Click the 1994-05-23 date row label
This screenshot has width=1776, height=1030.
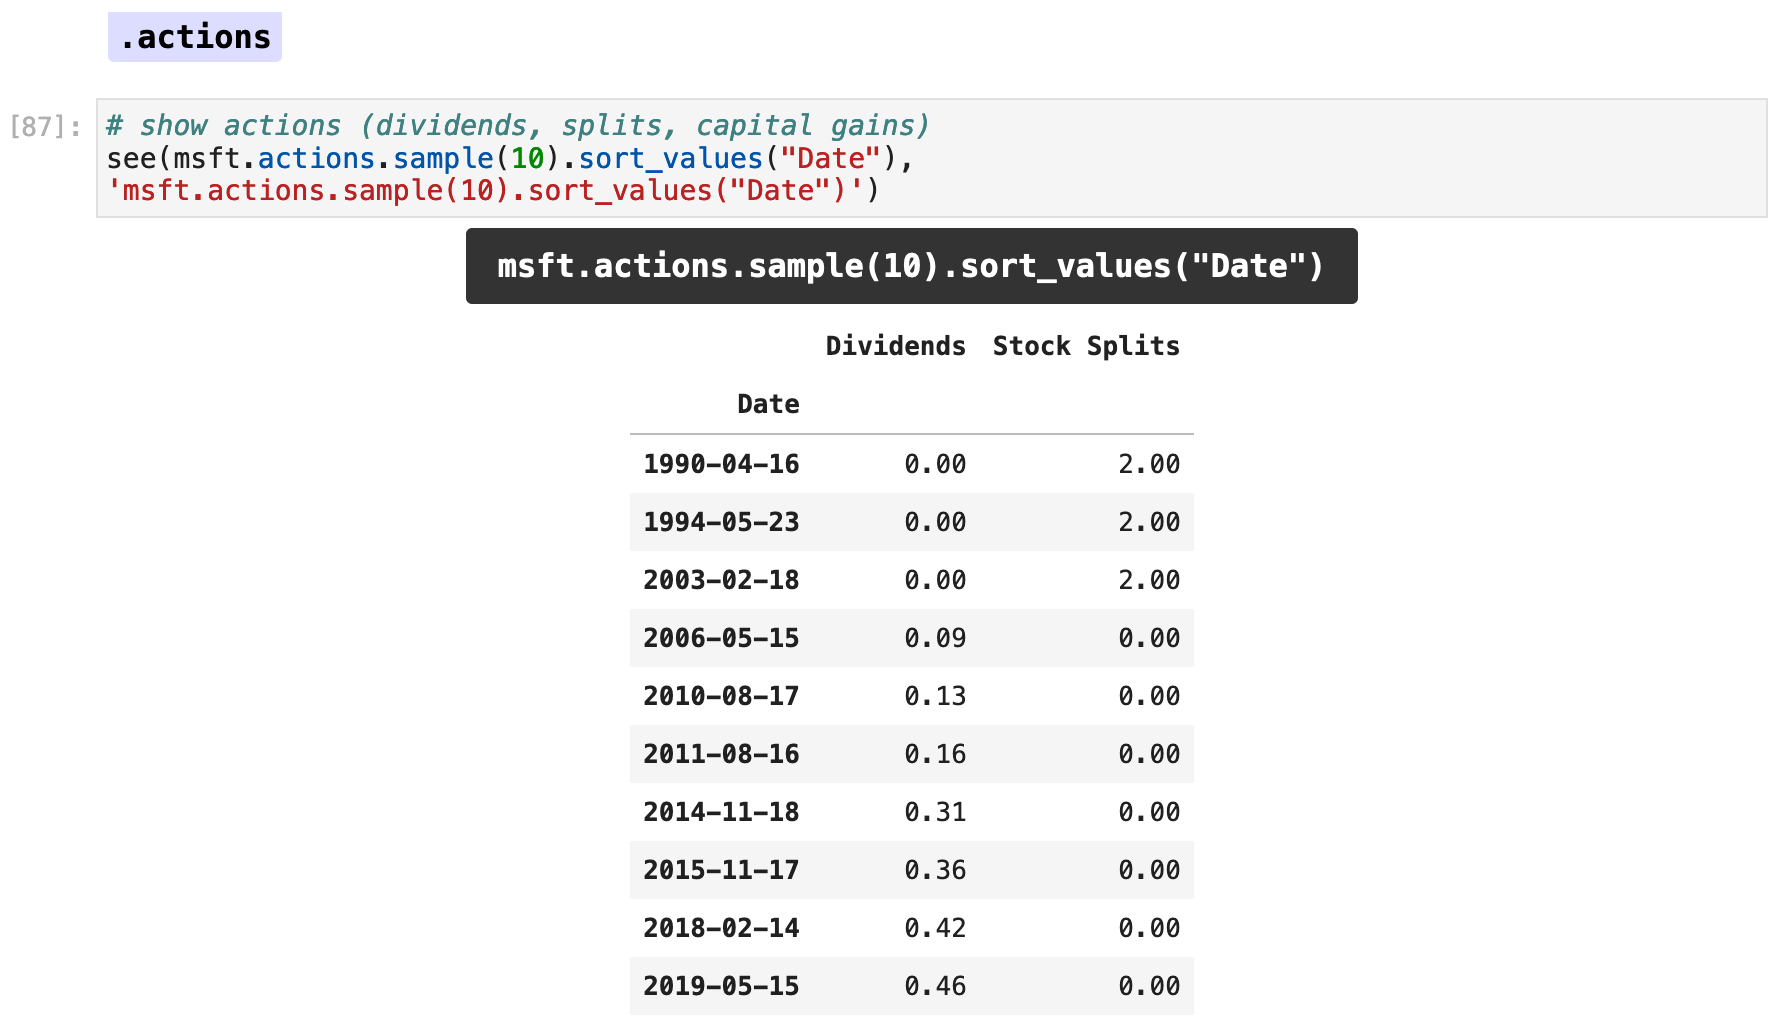pyautogui.click(x=721, y=522)
